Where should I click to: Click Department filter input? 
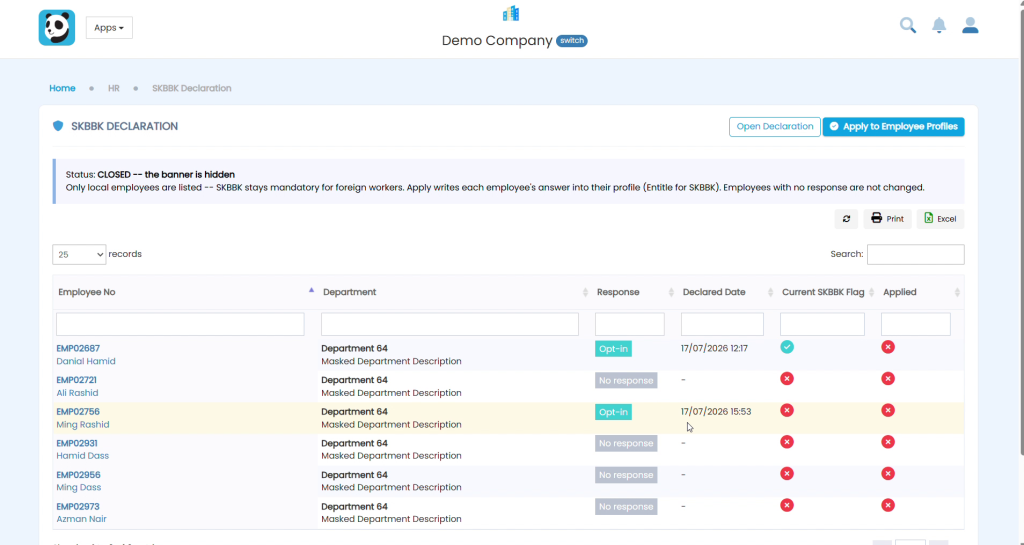pyautogui.click(x=450, y=324)
